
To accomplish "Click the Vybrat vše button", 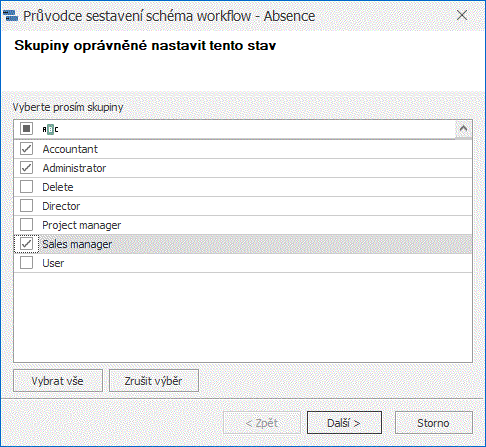I will point(58,381).
